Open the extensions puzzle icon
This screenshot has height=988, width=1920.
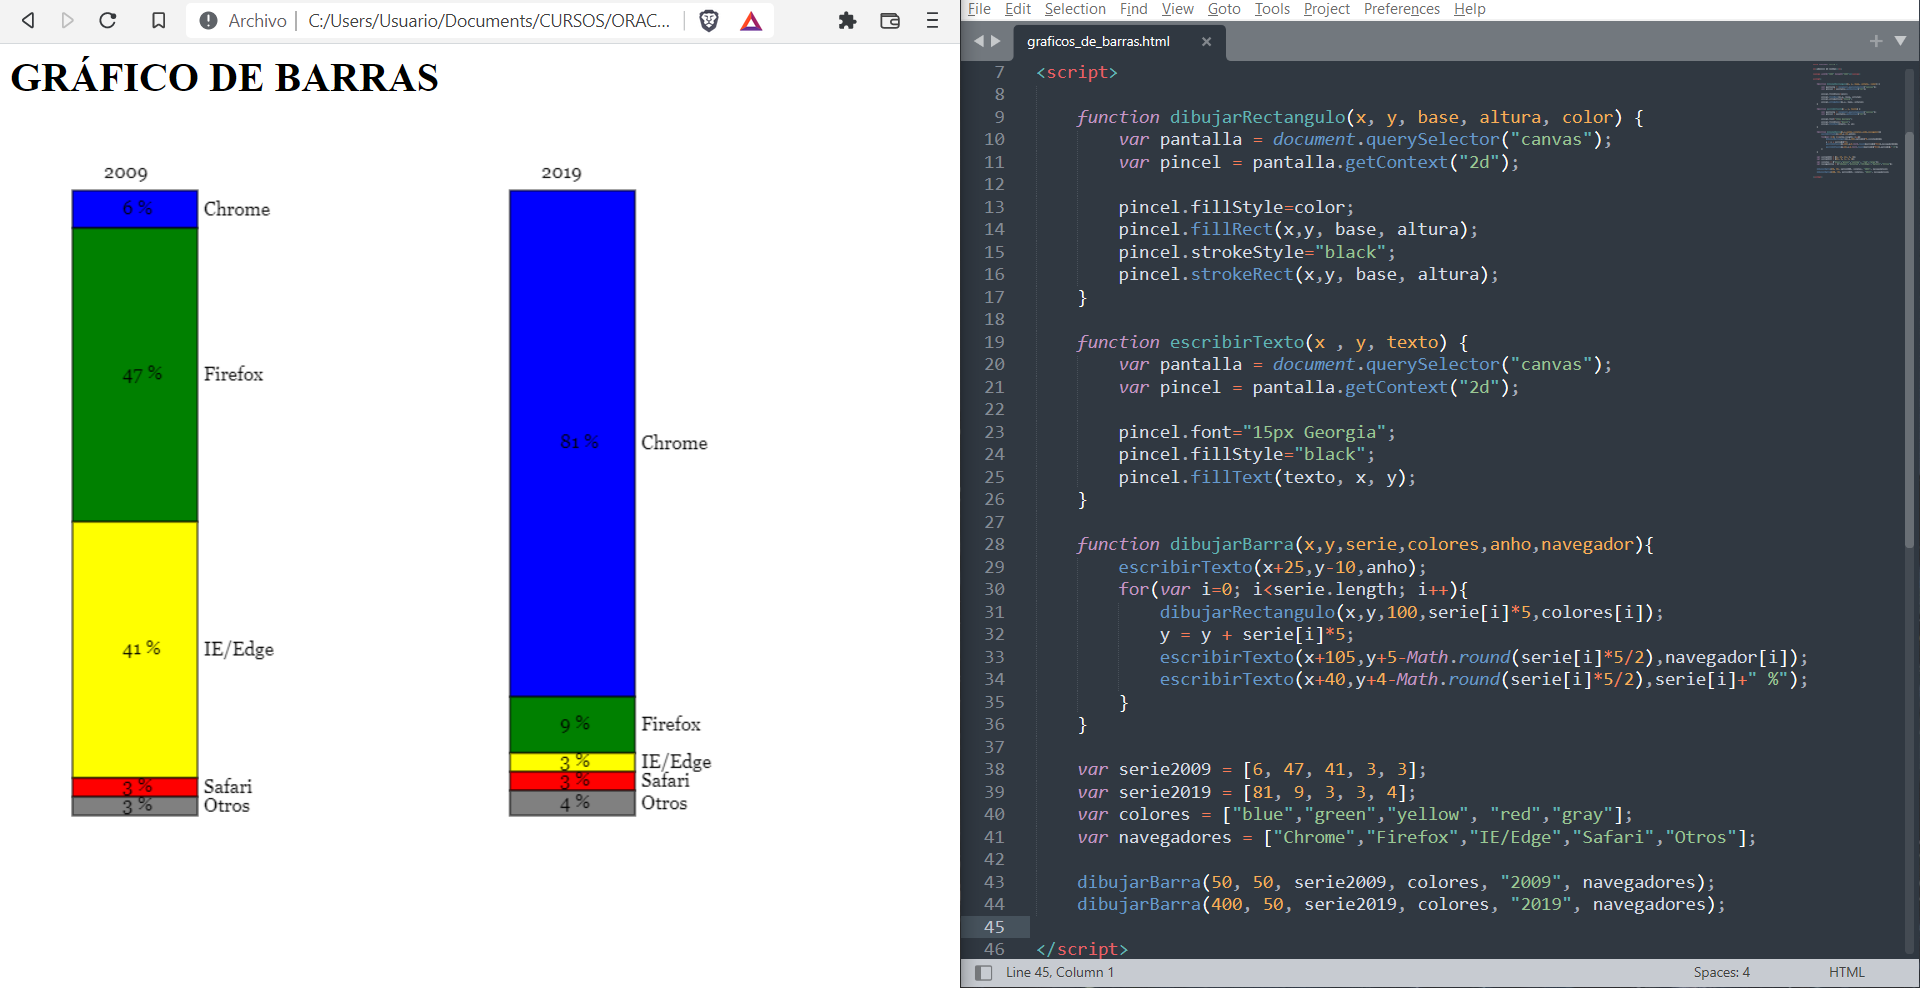pyautogui.click(x=847, y=20)
